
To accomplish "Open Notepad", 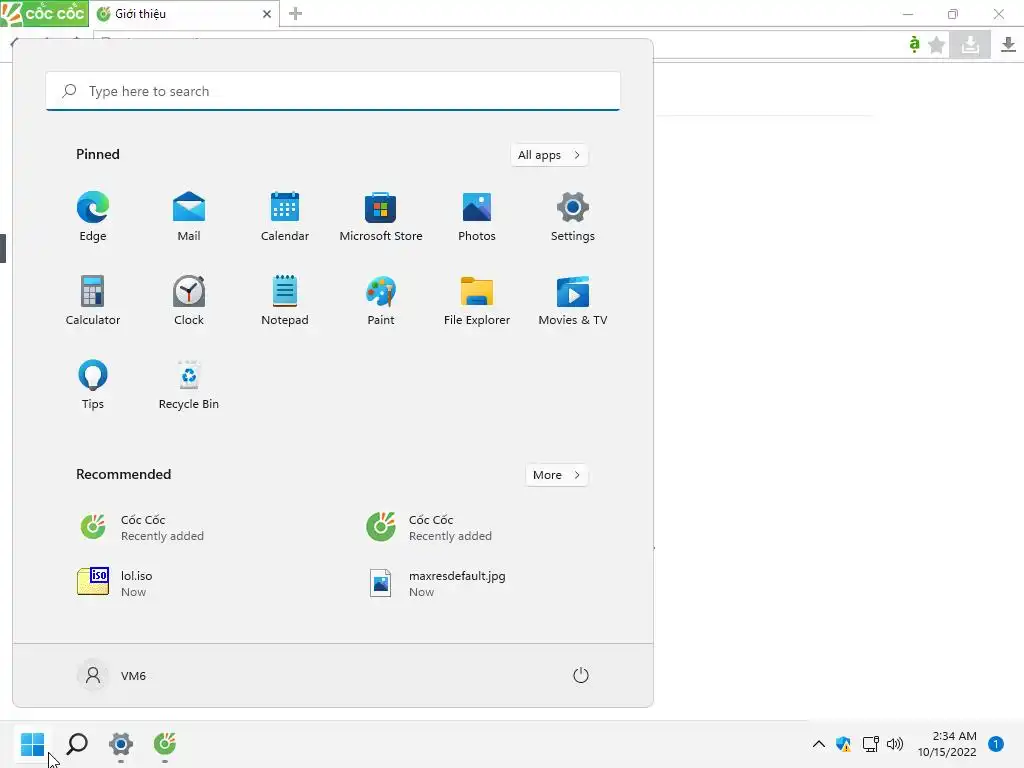I will [x=285, y=300].
